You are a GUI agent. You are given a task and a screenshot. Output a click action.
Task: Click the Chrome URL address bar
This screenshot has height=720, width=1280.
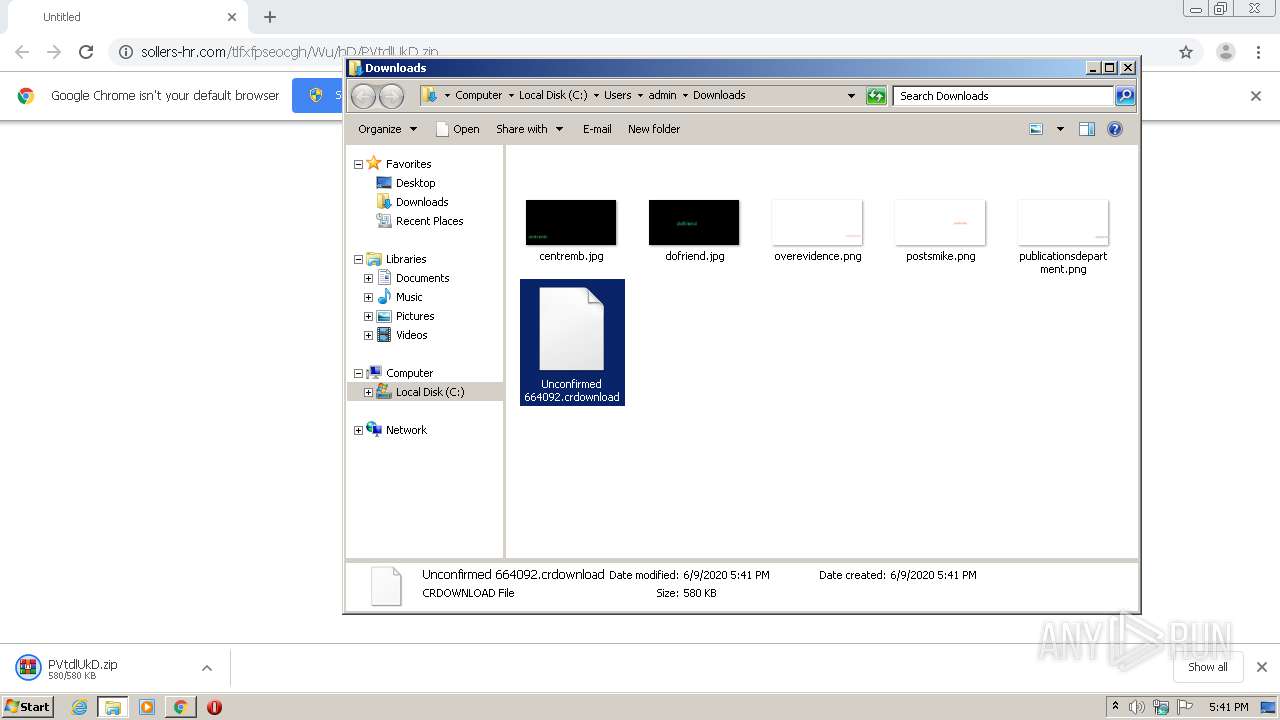coord(640,52)
